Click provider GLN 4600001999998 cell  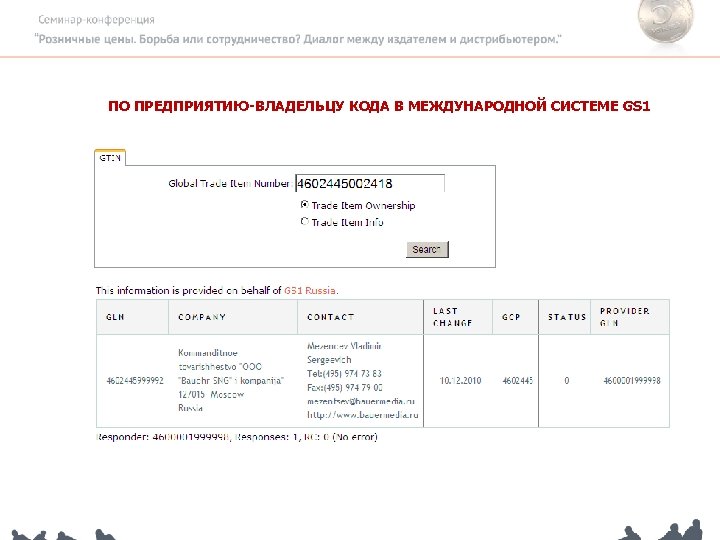(632, 381)
